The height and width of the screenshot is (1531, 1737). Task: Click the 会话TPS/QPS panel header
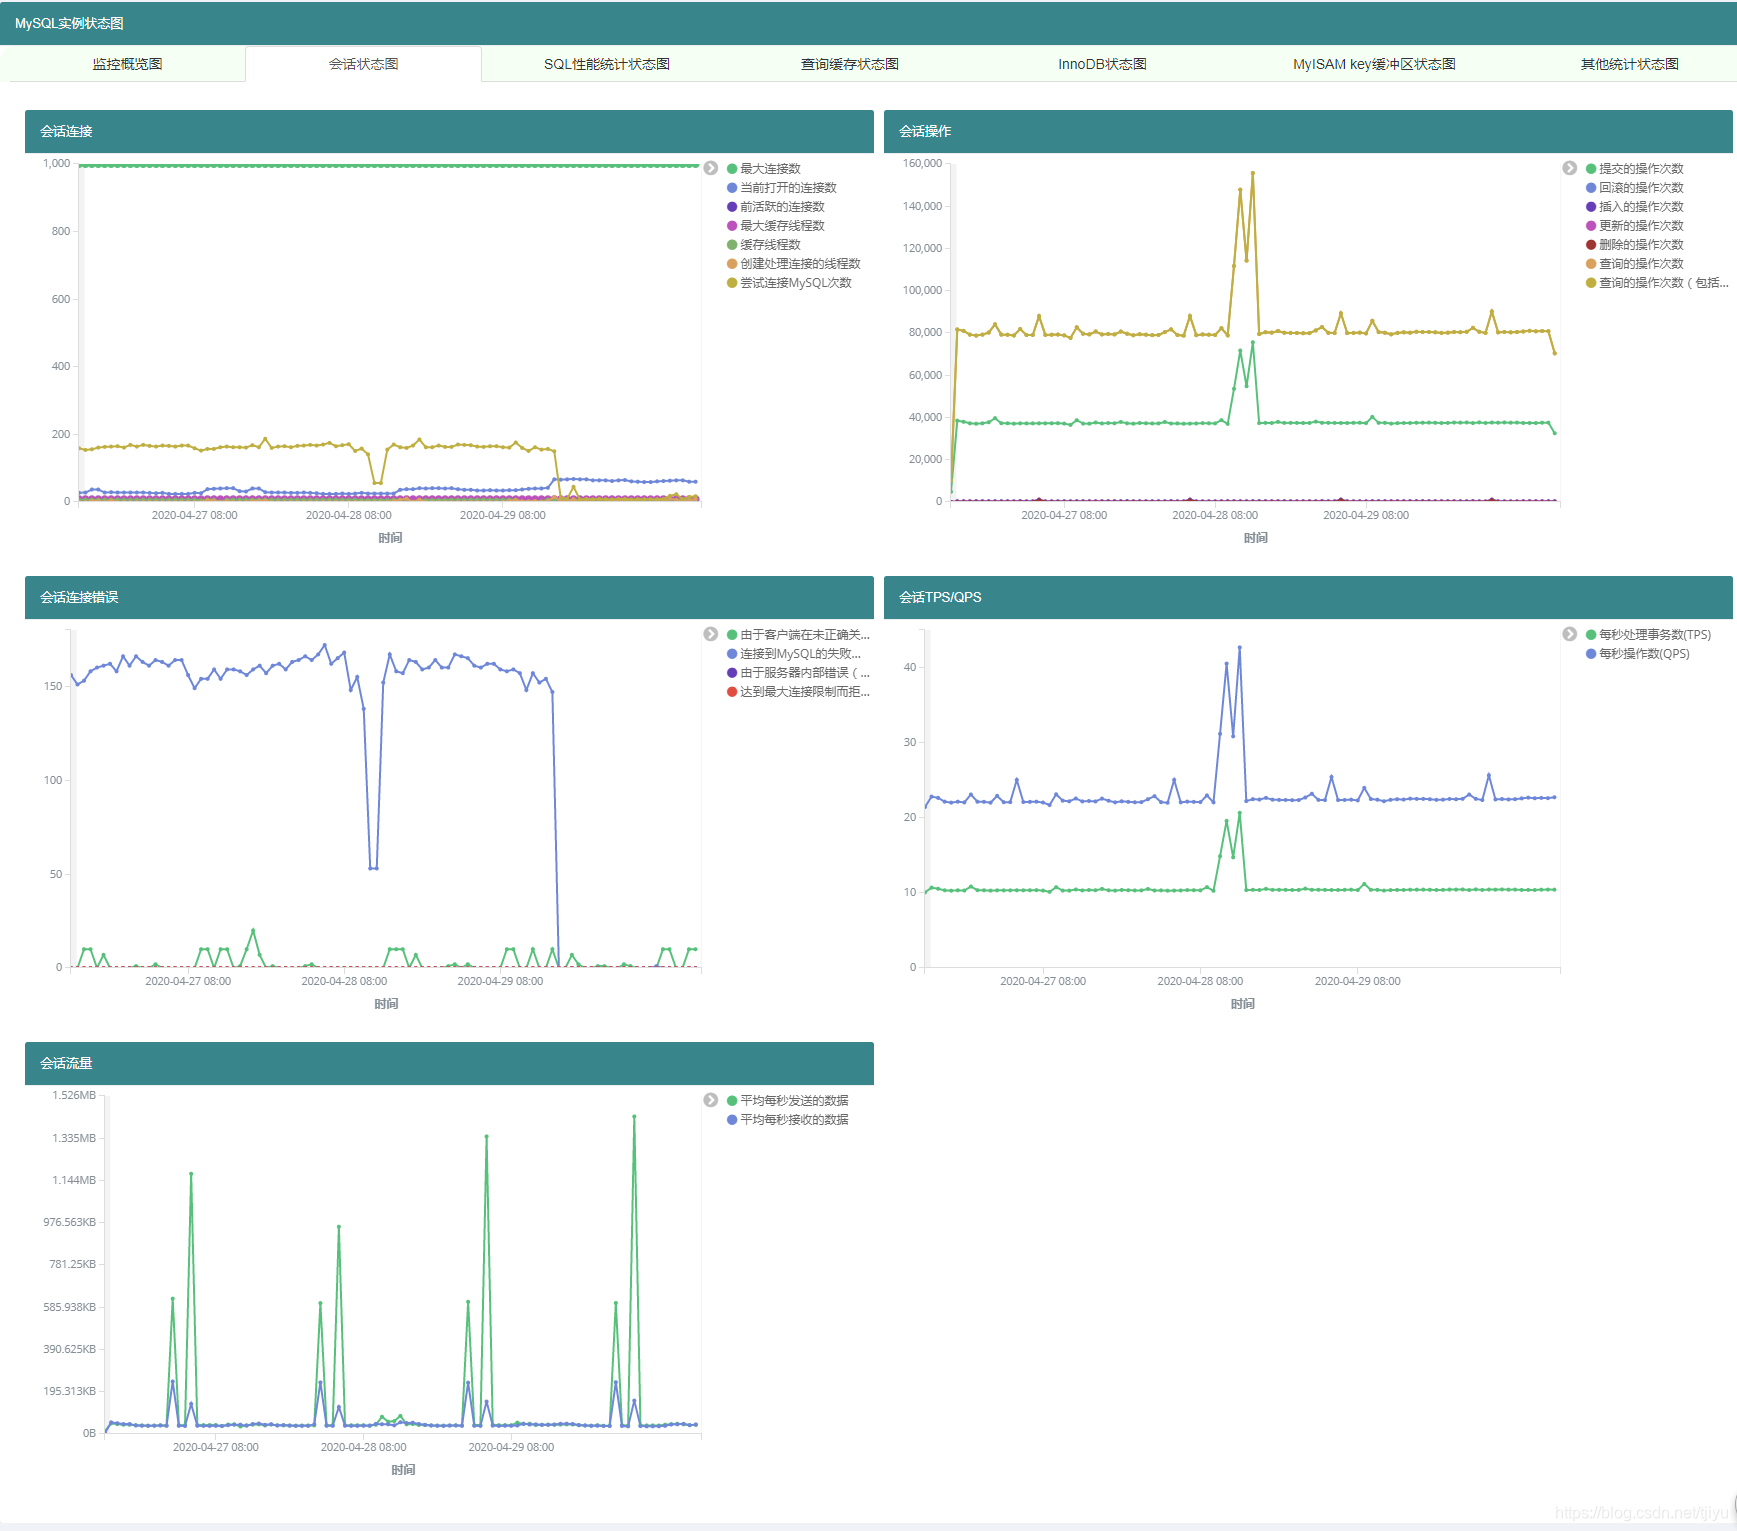(x=1308, y=597)
